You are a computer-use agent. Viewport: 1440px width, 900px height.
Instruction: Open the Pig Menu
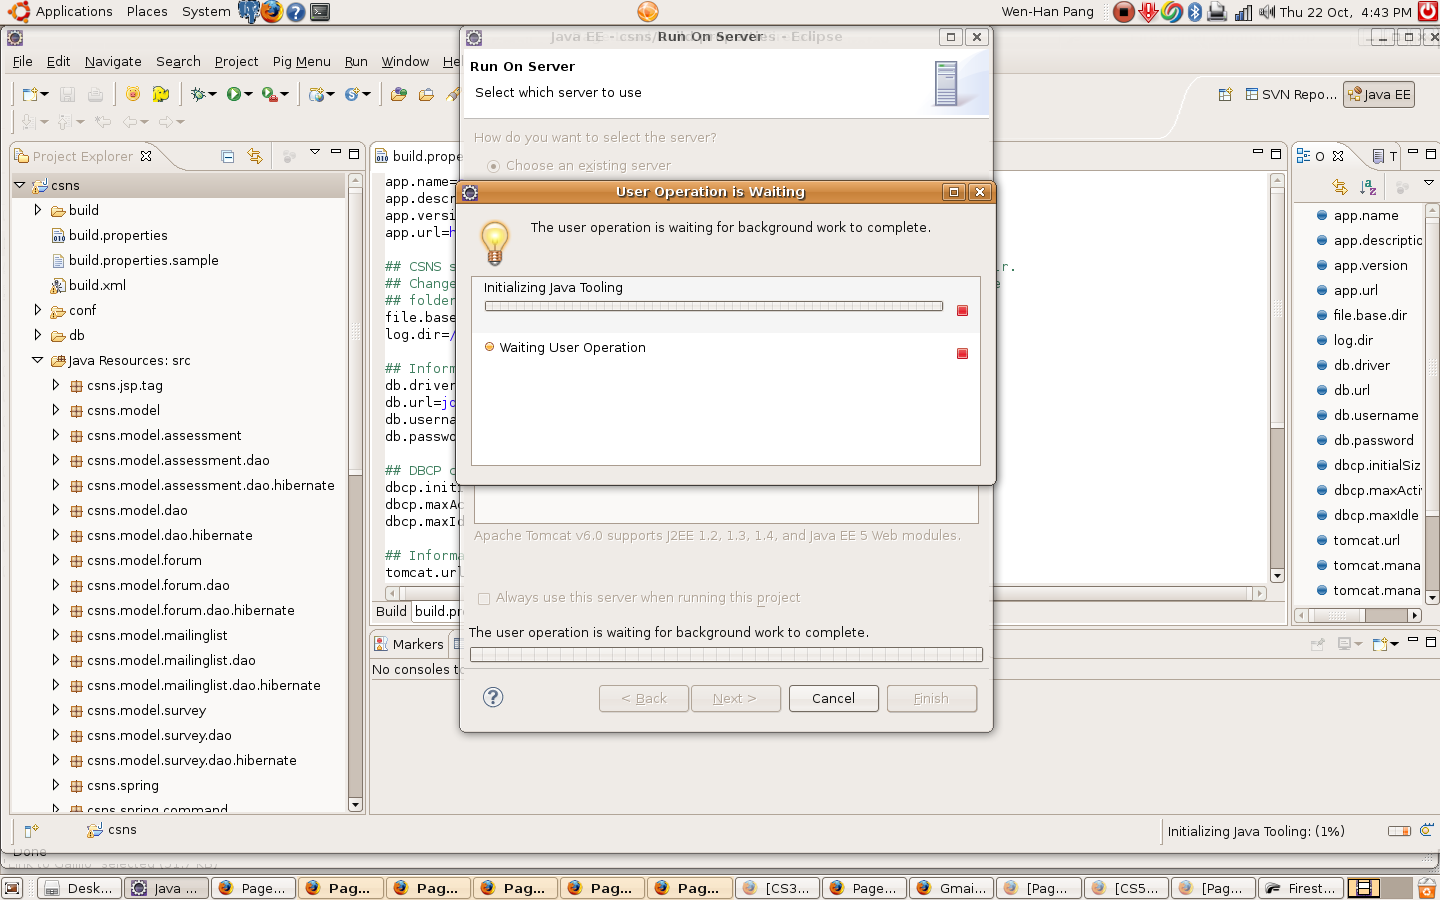click(301, 62)
